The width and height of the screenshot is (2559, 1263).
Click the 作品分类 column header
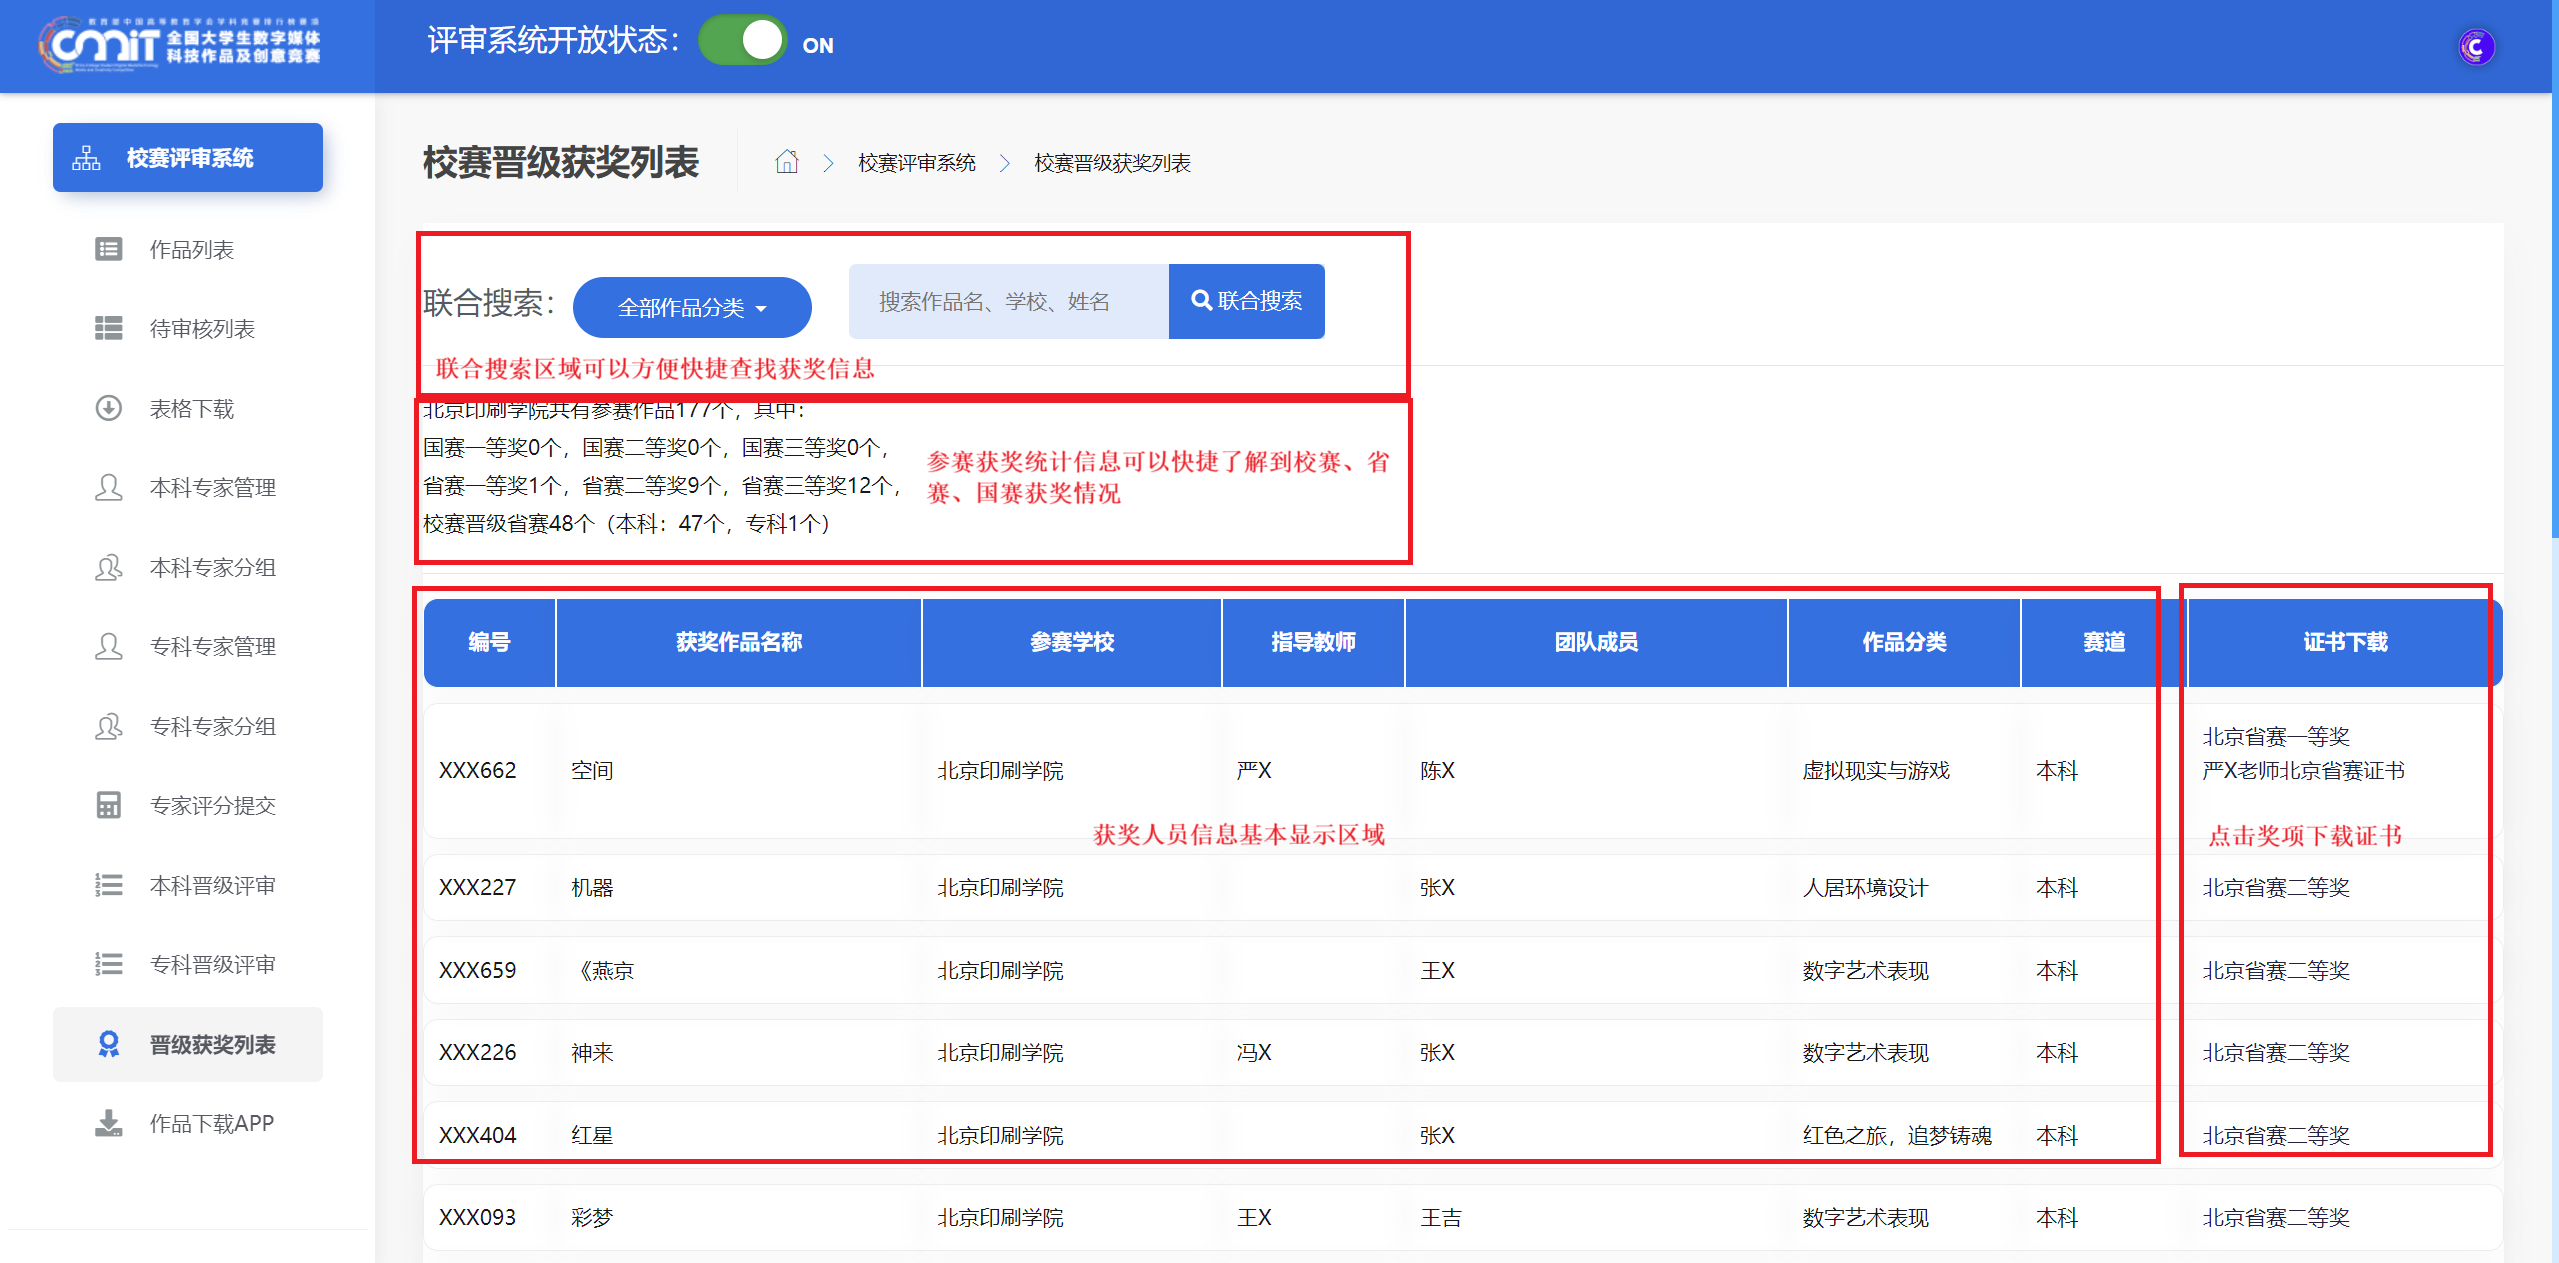[1904, 642]
